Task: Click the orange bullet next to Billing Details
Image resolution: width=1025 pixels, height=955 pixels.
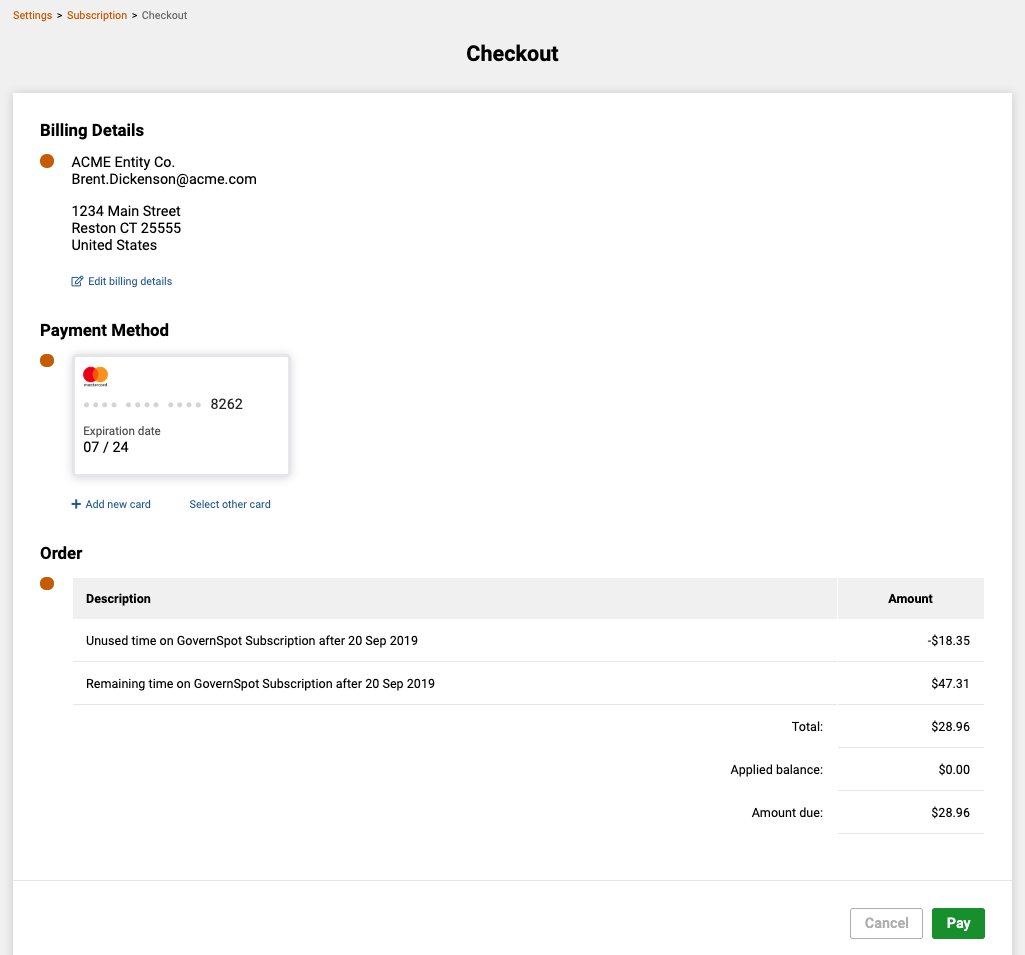Action: [47, 161]
